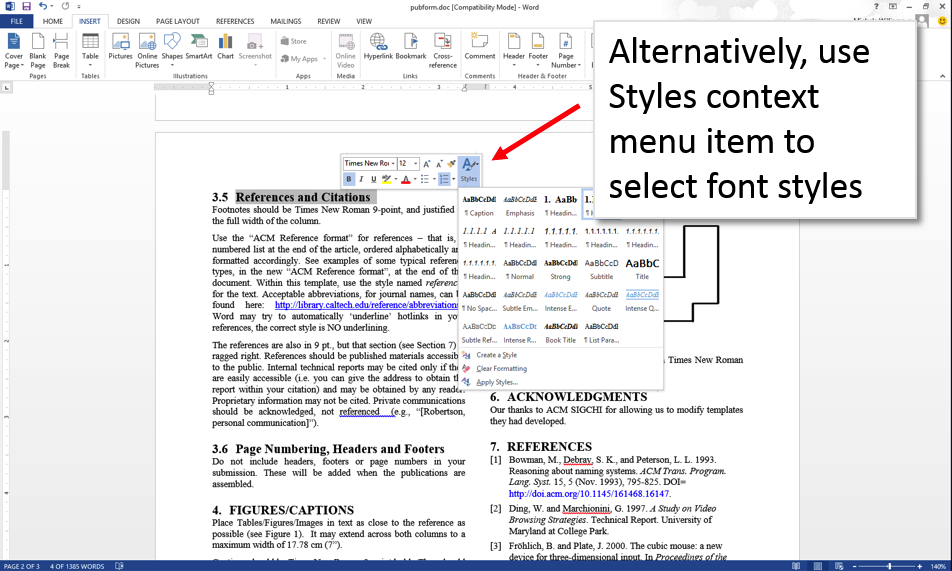Open the library.caltech.edu abbreviations link
This screenshot has height=571, width=952.
(x=366, y=305)
